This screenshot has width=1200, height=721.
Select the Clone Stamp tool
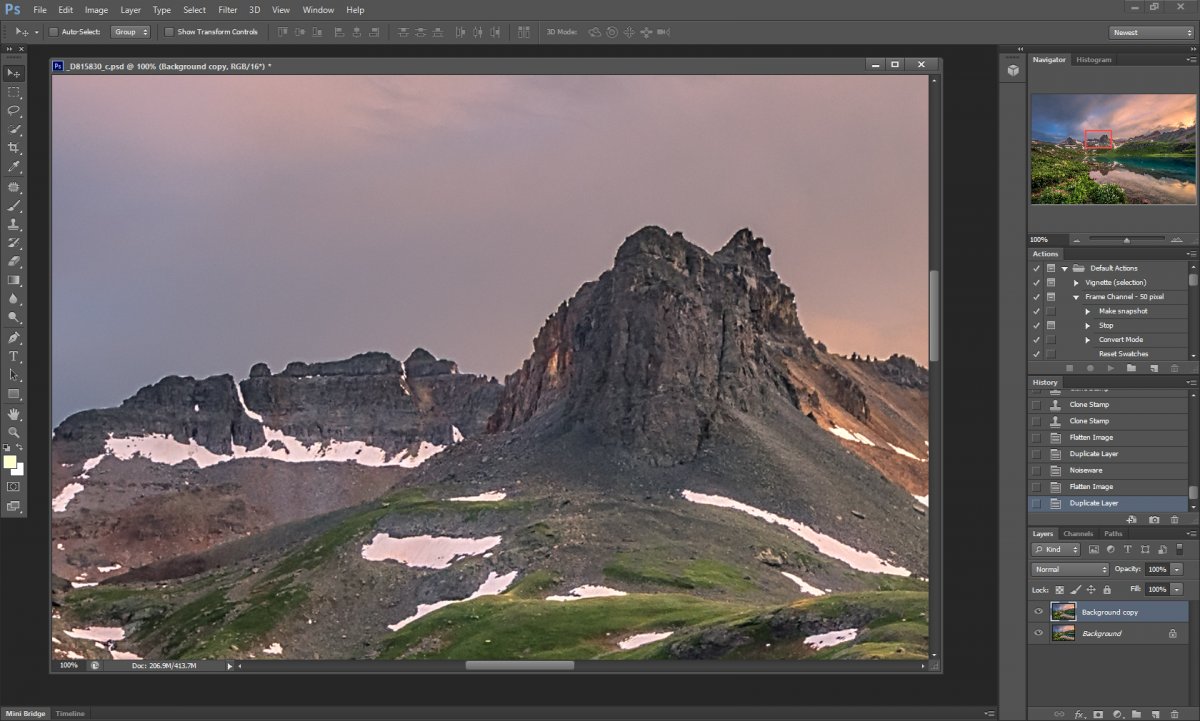click(14, 224)
